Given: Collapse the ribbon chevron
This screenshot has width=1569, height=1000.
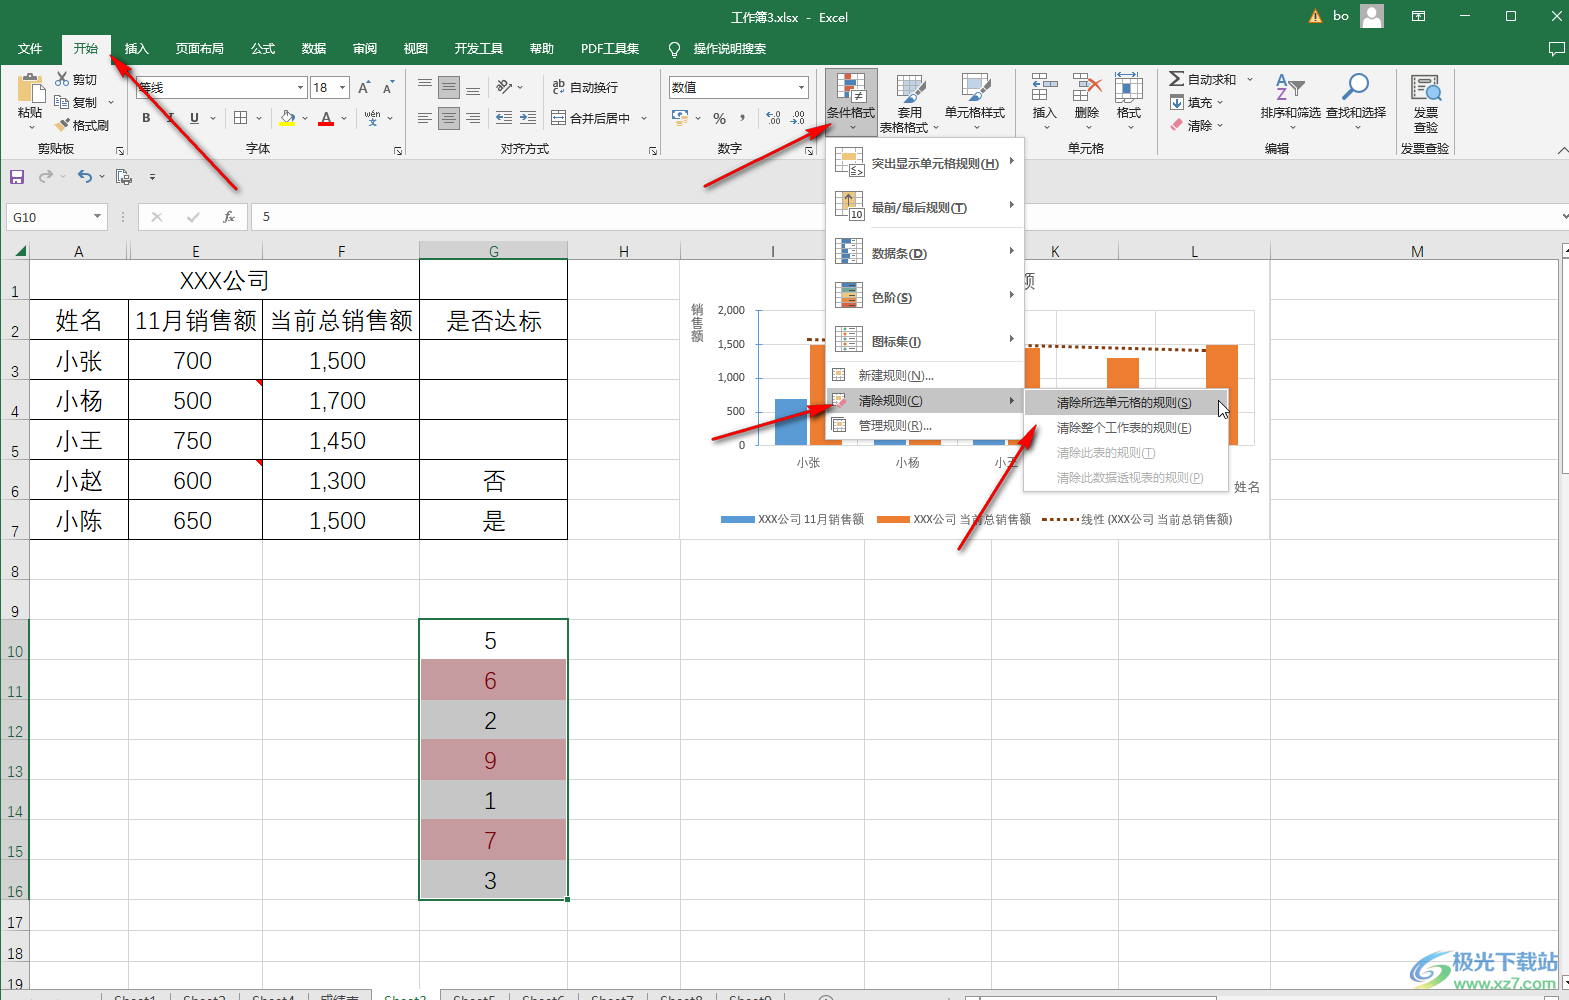Looking at the screenshot, I should [x=1562, y=151].
